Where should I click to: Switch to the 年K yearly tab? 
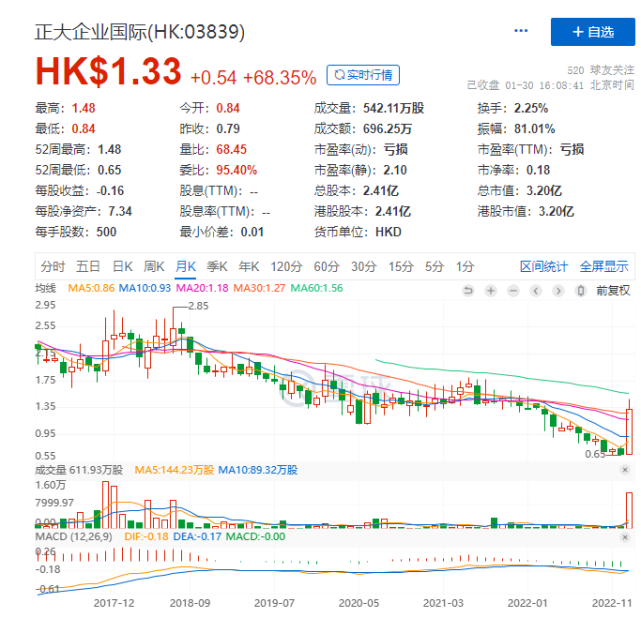pos(249,266)
